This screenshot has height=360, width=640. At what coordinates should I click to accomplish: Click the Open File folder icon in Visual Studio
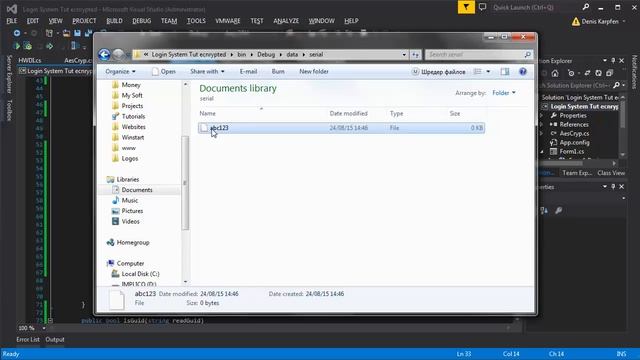66,33
